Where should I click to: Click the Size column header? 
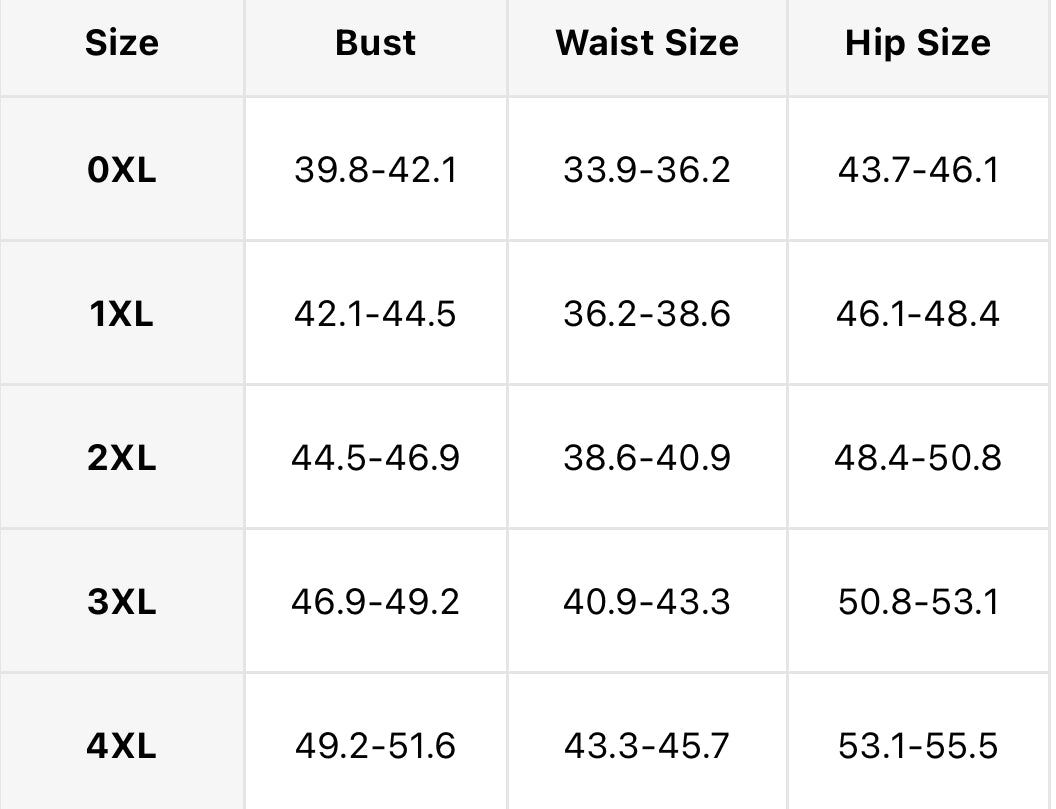pos(122,43)
